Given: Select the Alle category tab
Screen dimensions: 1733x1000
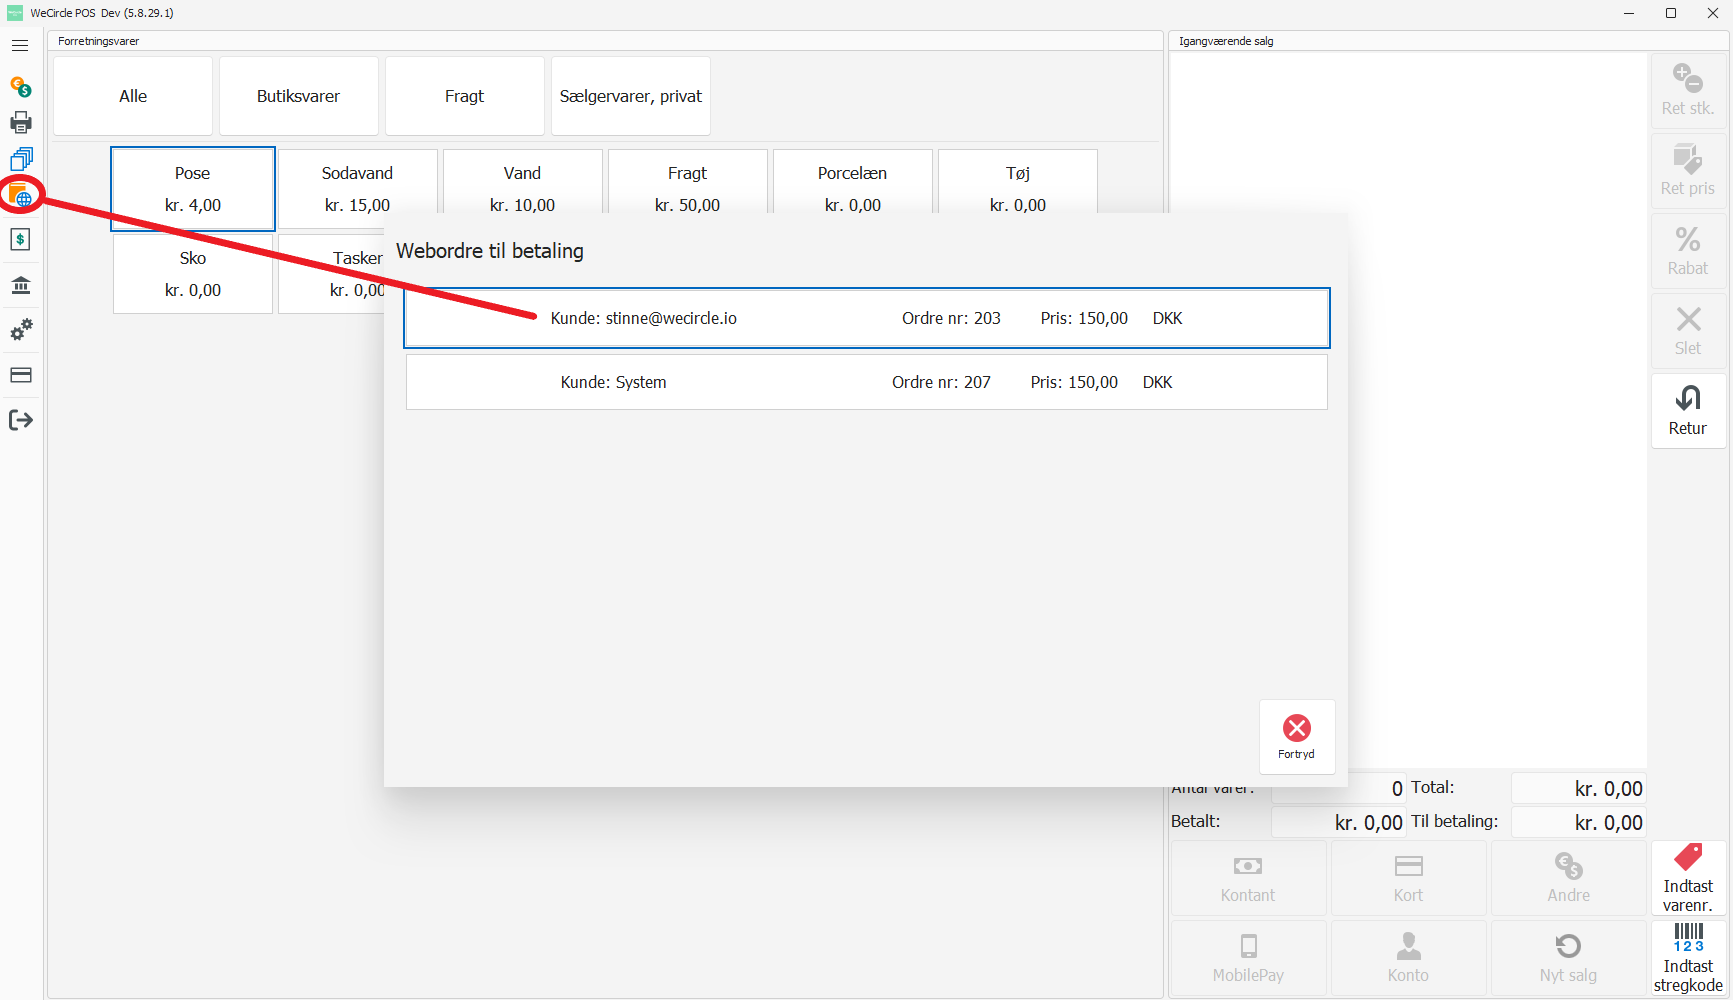Looking at the screenshot, I should point(133,96).
